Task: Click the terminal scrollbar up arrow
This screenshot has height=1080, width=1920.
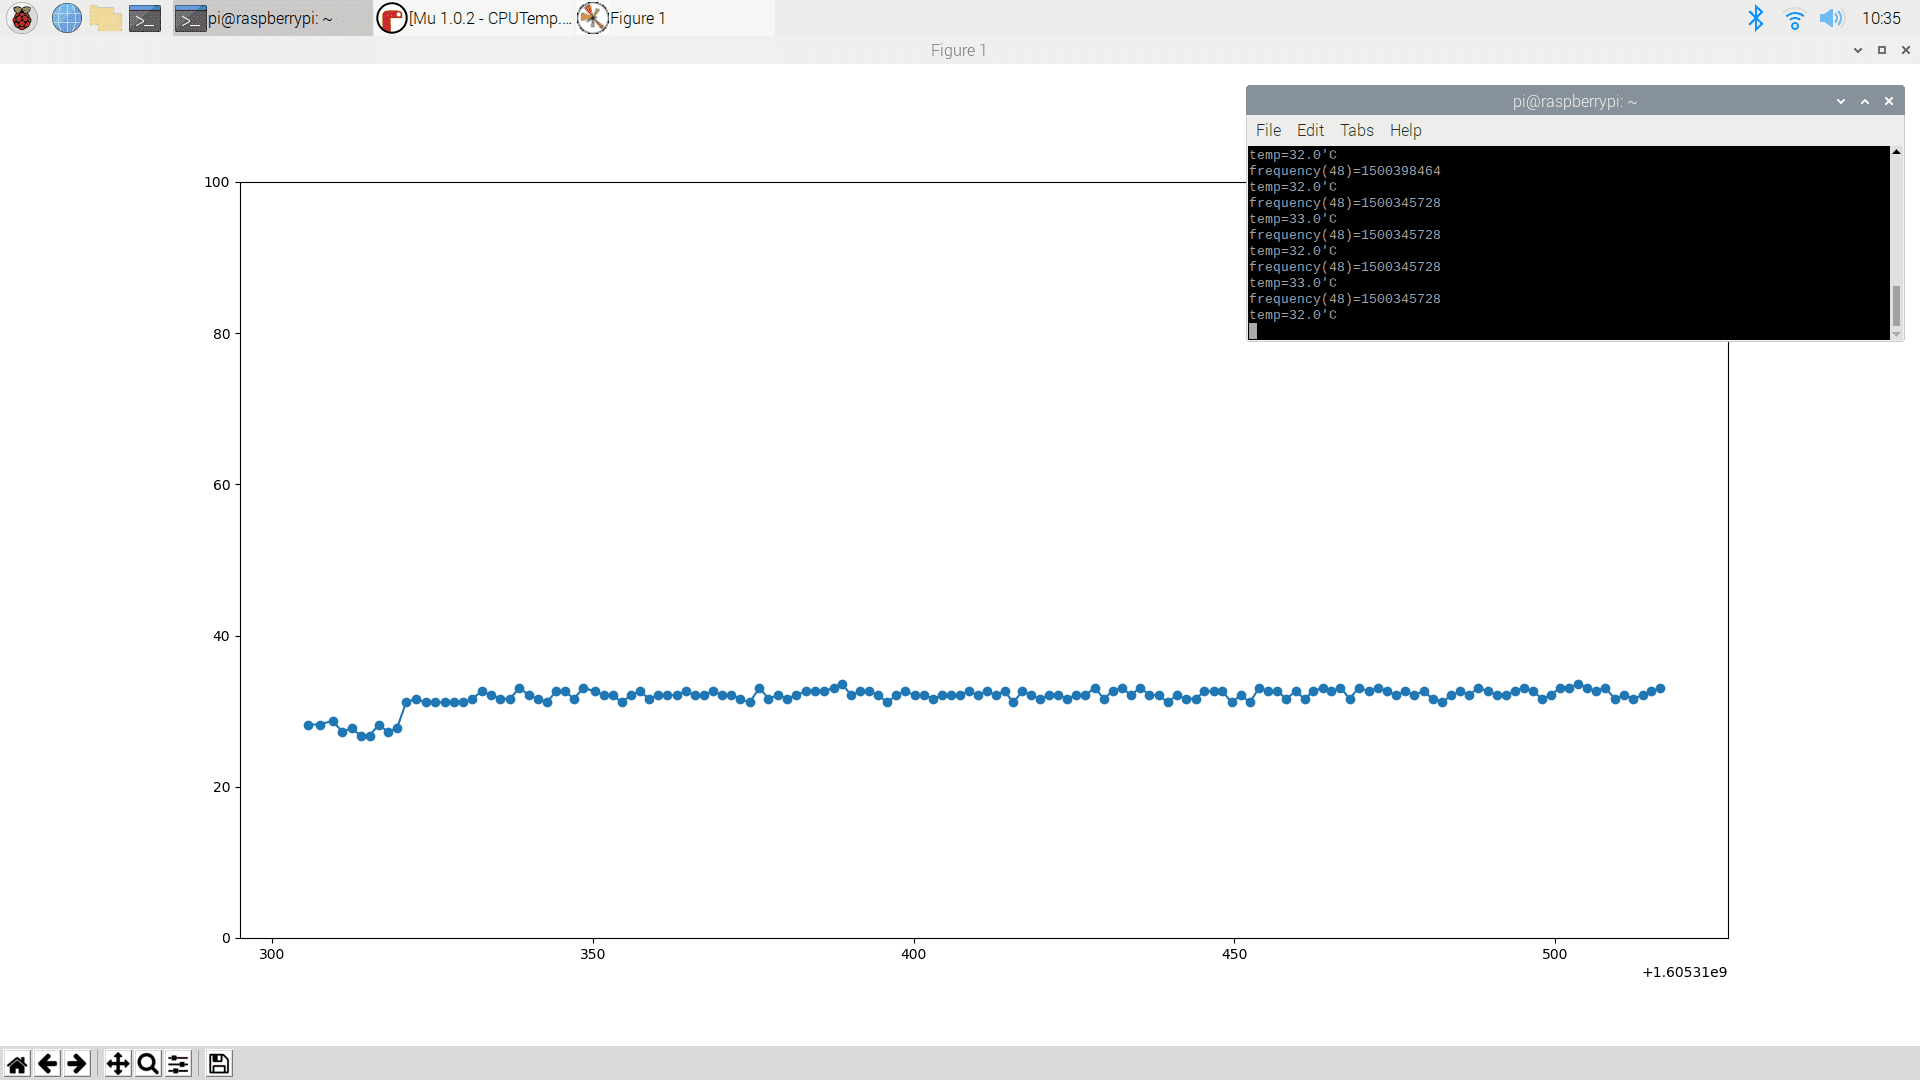Action: [x=1896, y=152]
